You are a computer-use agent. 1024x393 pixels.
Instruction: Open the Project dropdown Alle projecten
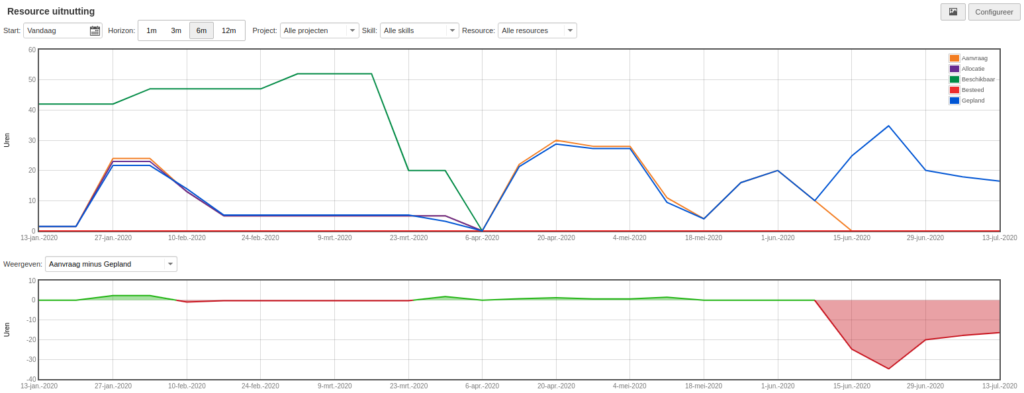pyautogui.click(x=319, y=31)
